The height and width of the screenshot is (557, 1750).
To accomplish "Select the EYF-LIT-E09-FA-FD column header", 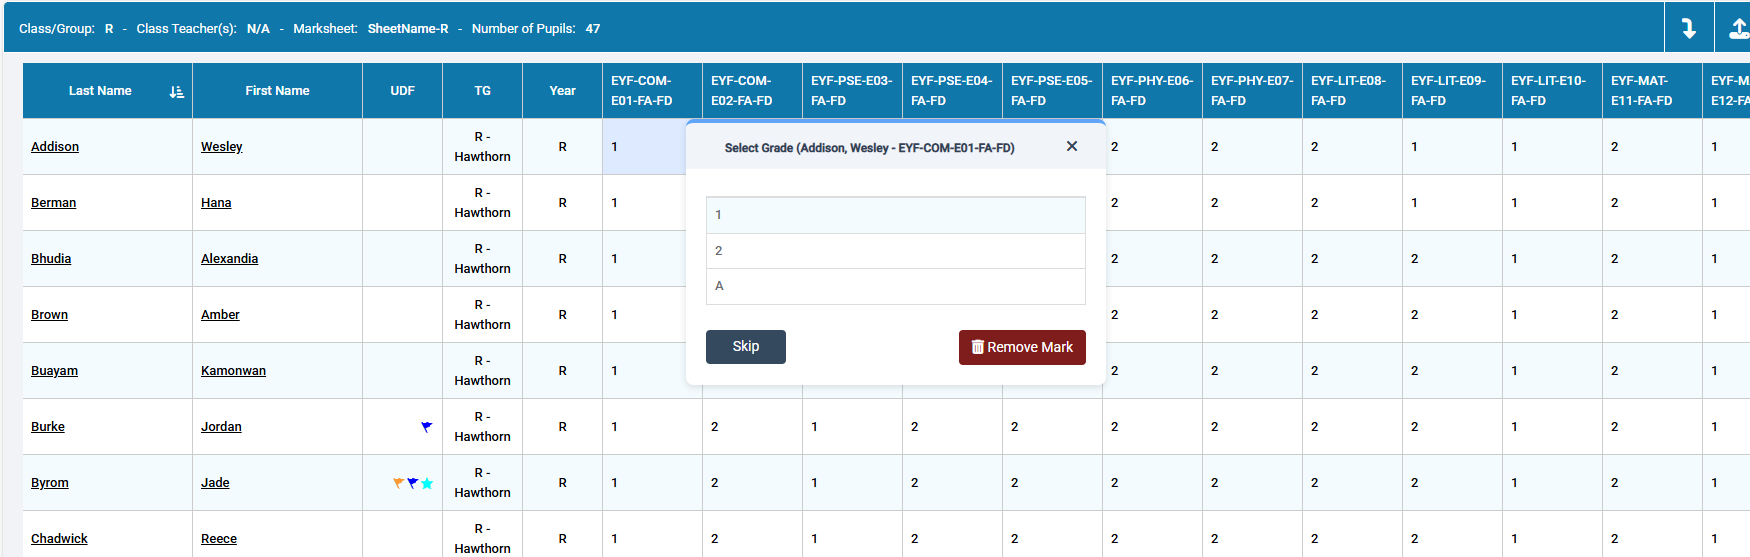I will click(x=1452, y=91).
